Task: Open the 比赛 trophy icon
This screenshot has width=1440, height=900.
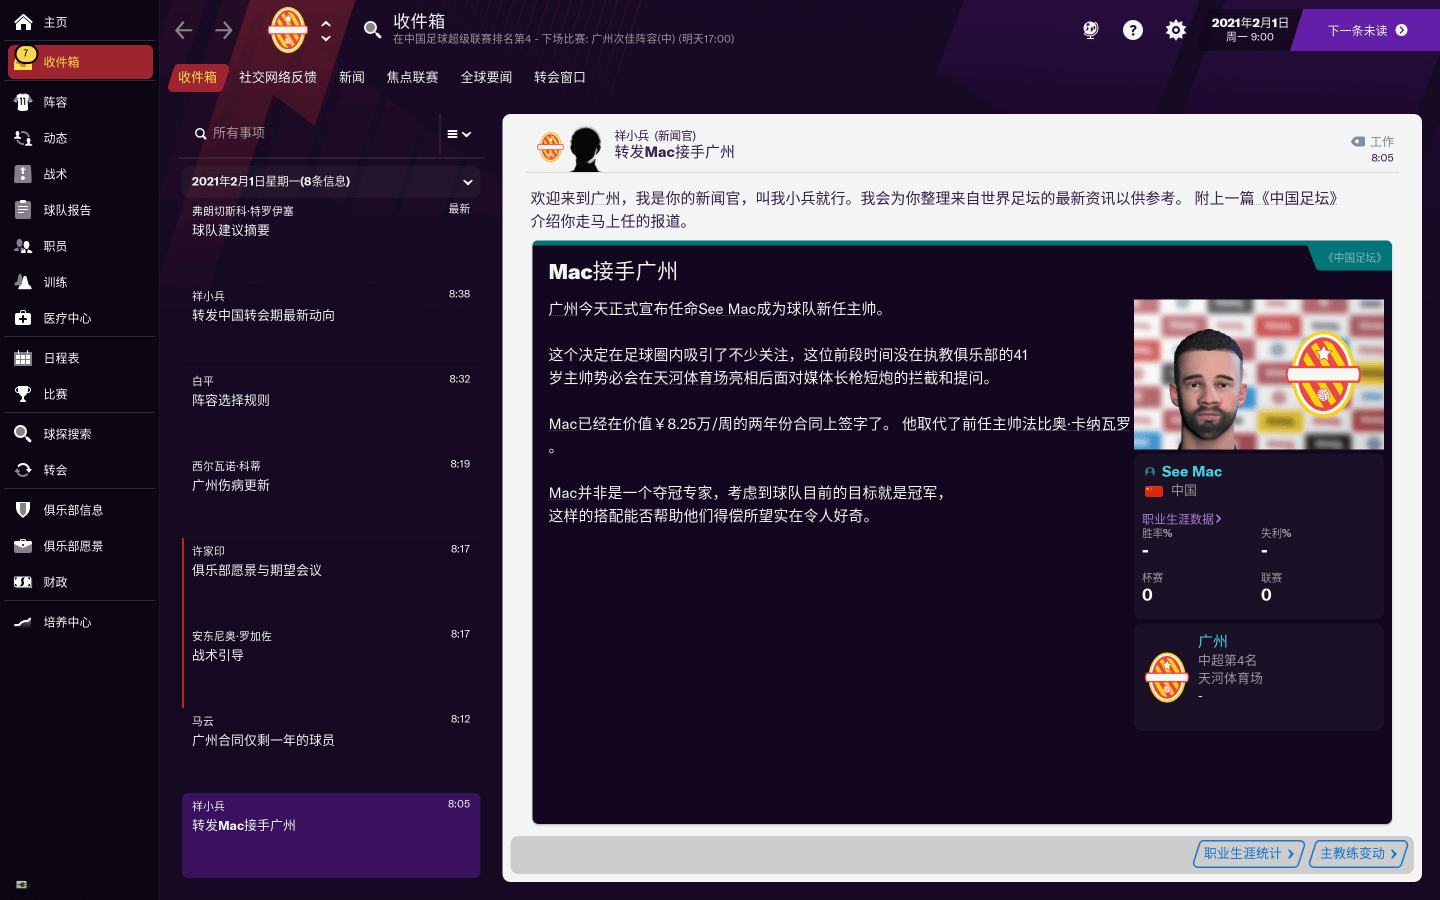Action: point(23,394)
